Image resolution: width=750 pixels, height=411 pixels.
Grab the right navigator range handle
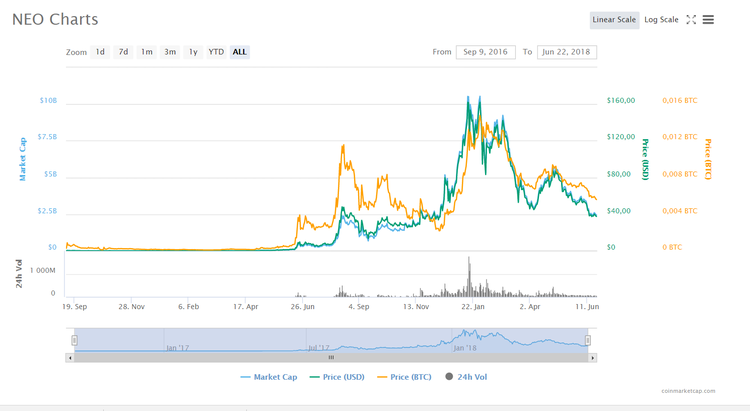click(x=588, y=340)
